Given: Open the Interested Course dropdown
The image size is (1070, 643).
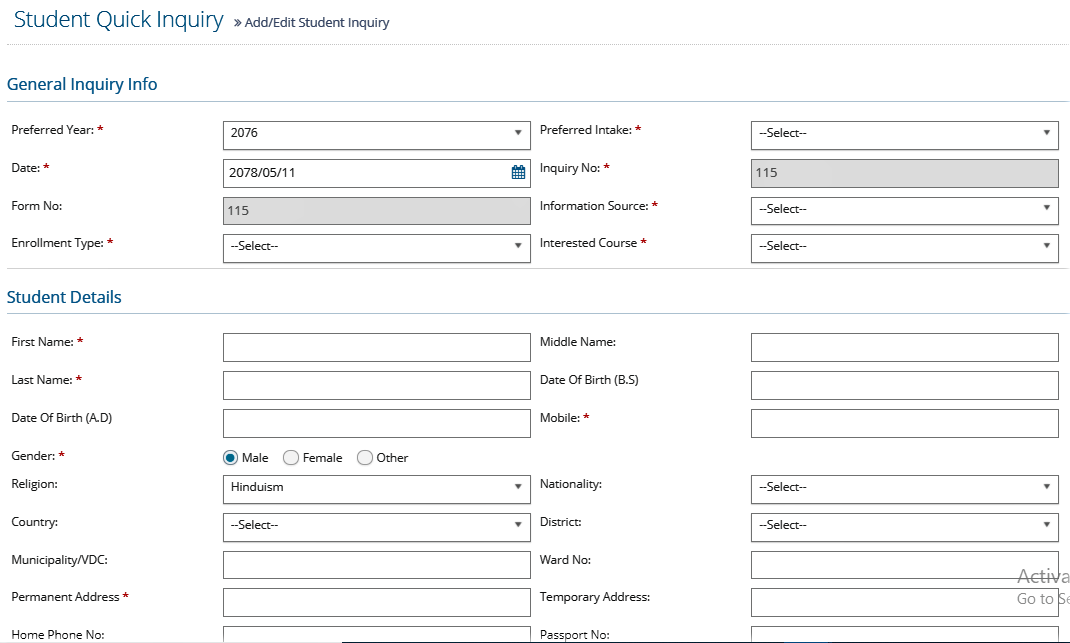Looking at the screenshot, I should coord(904,248).
